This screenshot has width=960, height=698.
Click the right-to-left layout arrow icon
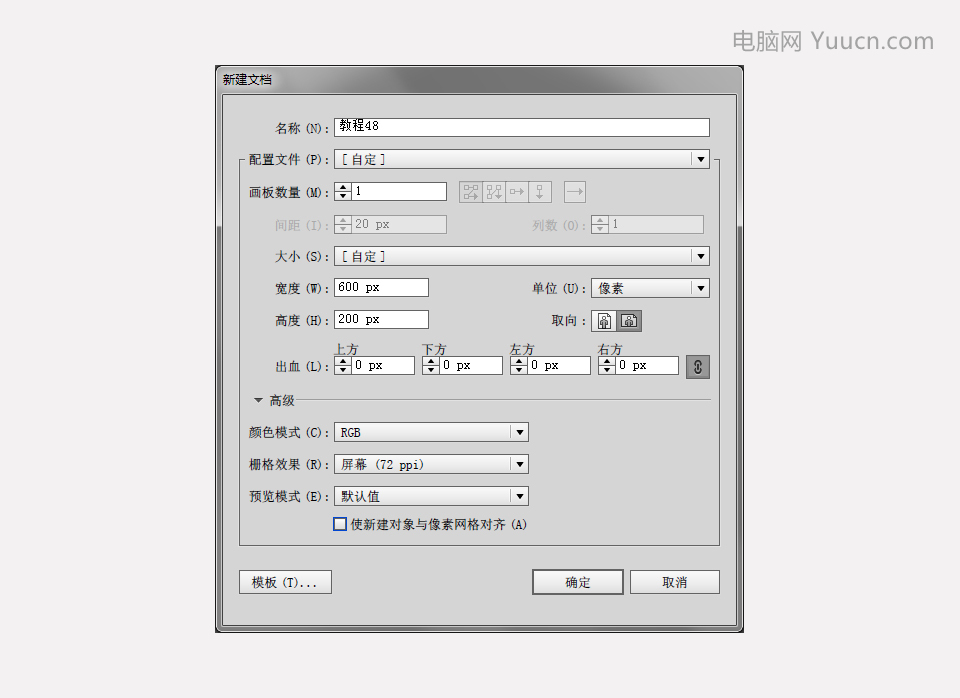(574, 192)
